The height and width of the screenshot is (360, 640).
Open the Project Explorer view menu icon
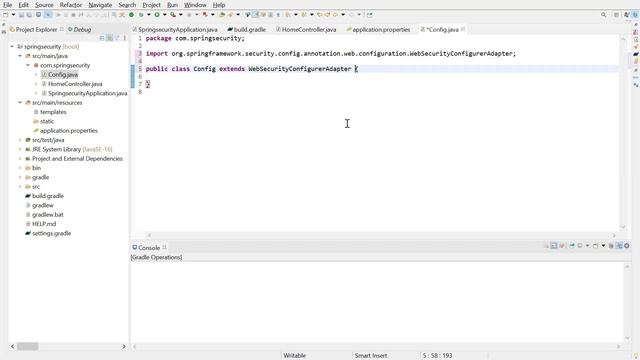point(124,38)
